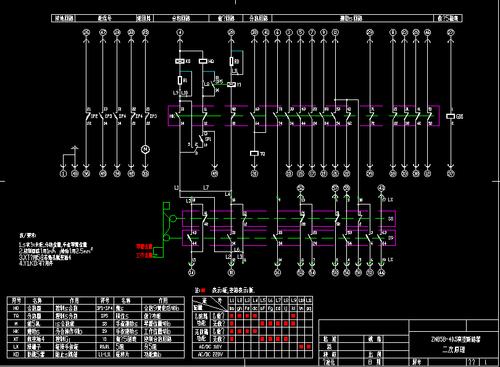The width and height of the screenshot is (500, 367).
Task: Select the technical notes text block
Action: click(x=55, y=250)
